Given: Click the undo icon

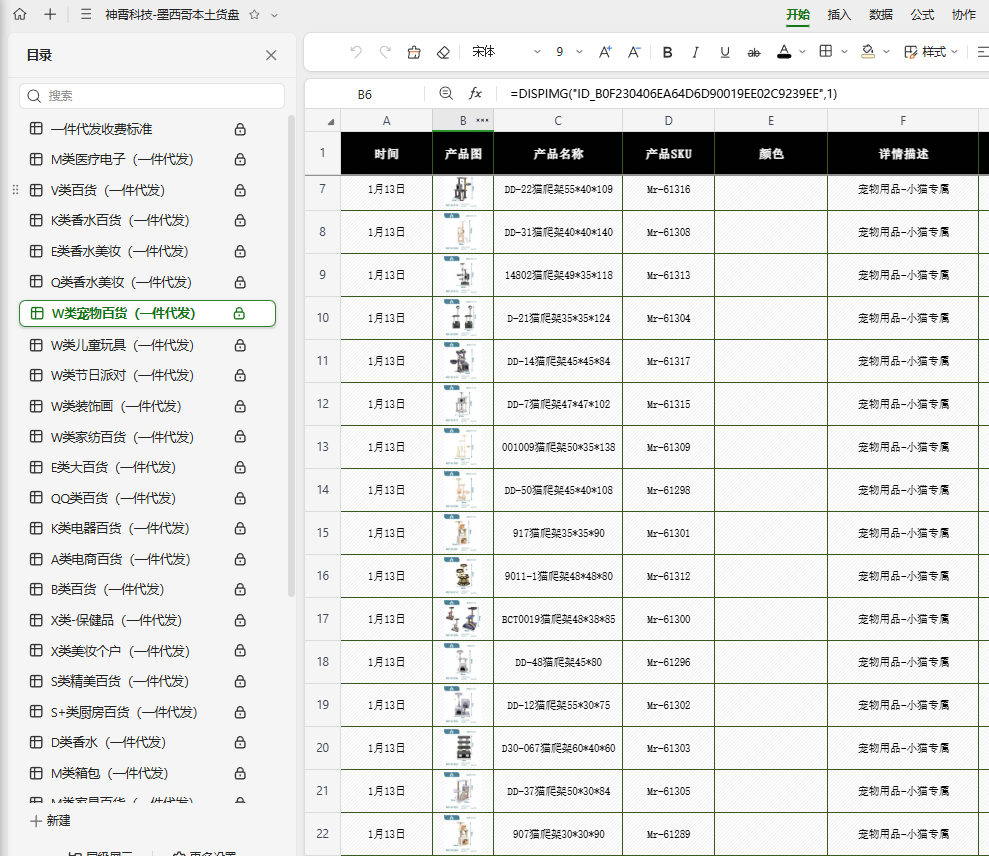Looking at the screenshot, I should tap(356, 52).
